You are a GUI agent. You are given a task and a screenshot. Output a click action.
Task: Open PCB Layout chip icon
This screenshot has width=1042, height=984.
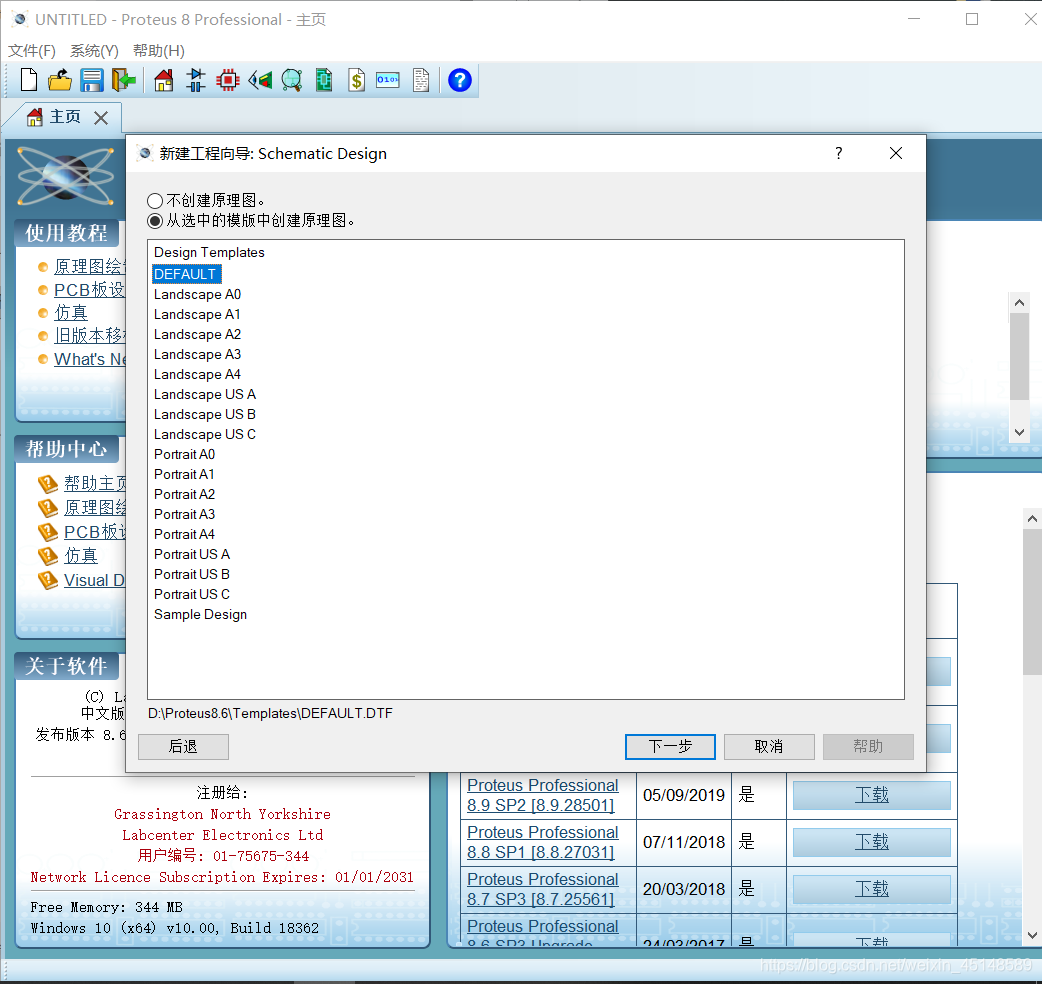[x=227, y=80]
